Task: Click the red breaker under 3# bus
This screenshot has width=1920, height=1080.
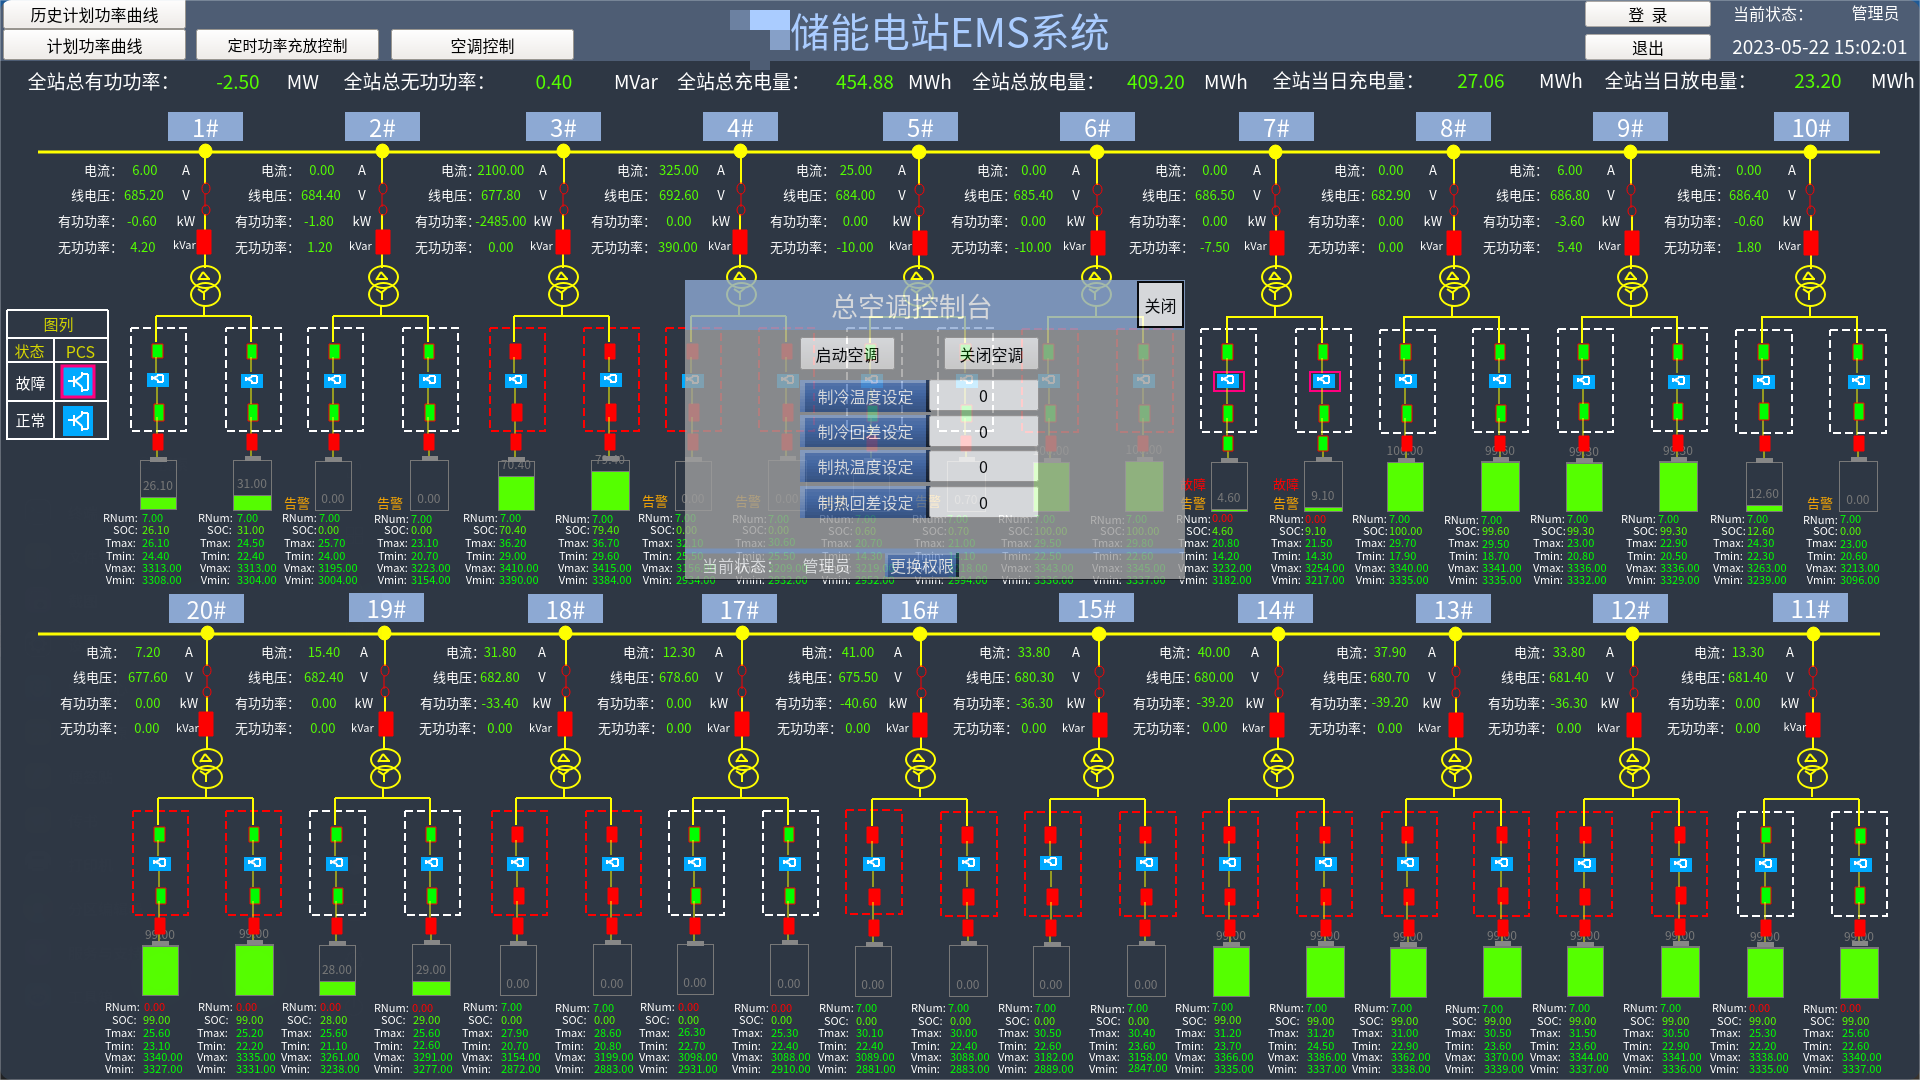Action: pyautogui.click(x=563, y=242)
